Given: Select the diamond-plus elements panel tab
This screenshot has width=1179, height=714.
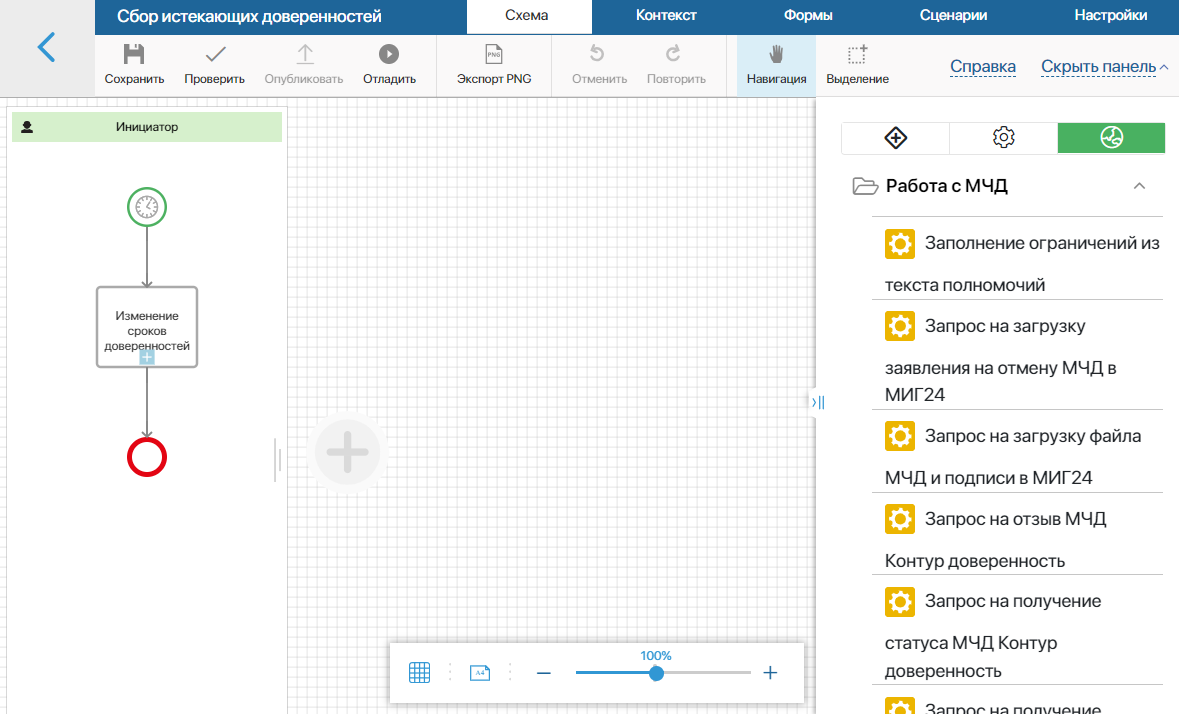Looking at the screenshot, I should [x=896, y=138].
